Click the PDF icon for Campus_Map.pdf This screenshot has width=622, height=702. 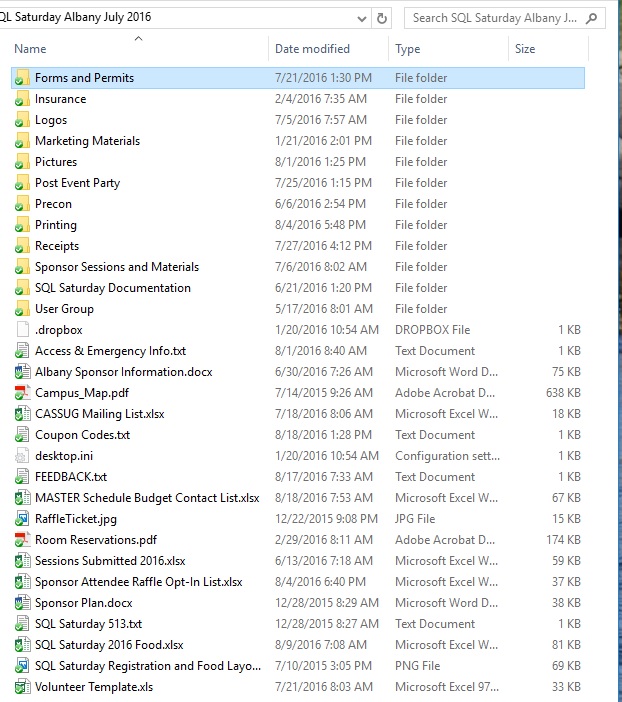[22, 393]
